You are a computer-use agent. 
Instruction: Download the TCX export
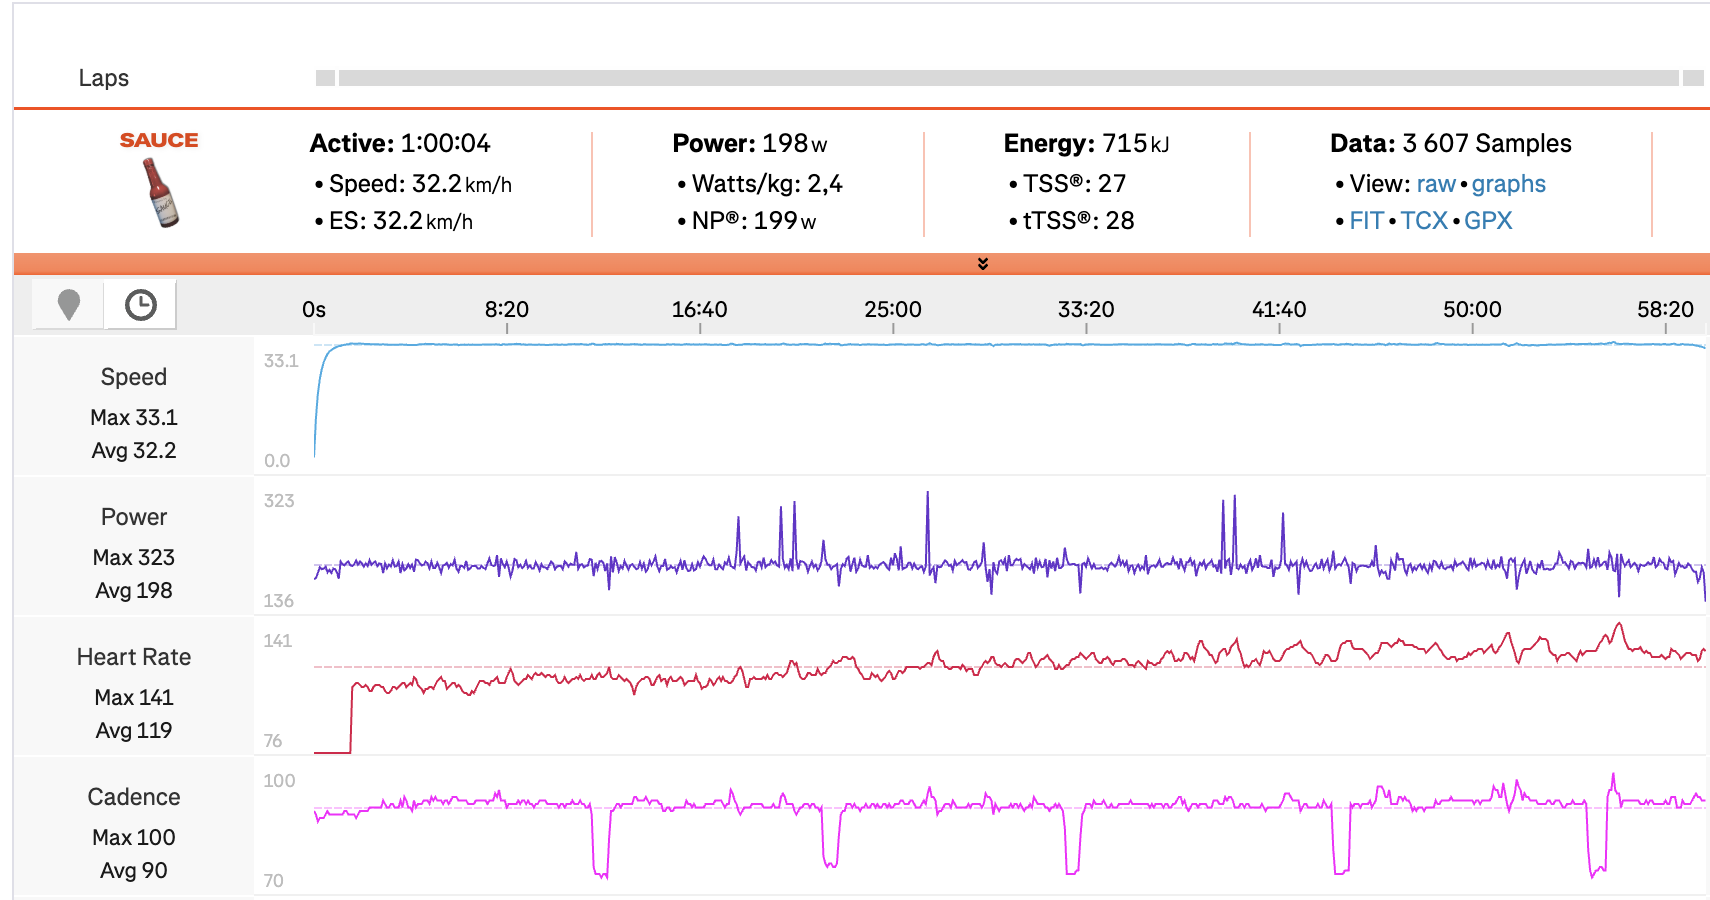(x=1423, y=221)
